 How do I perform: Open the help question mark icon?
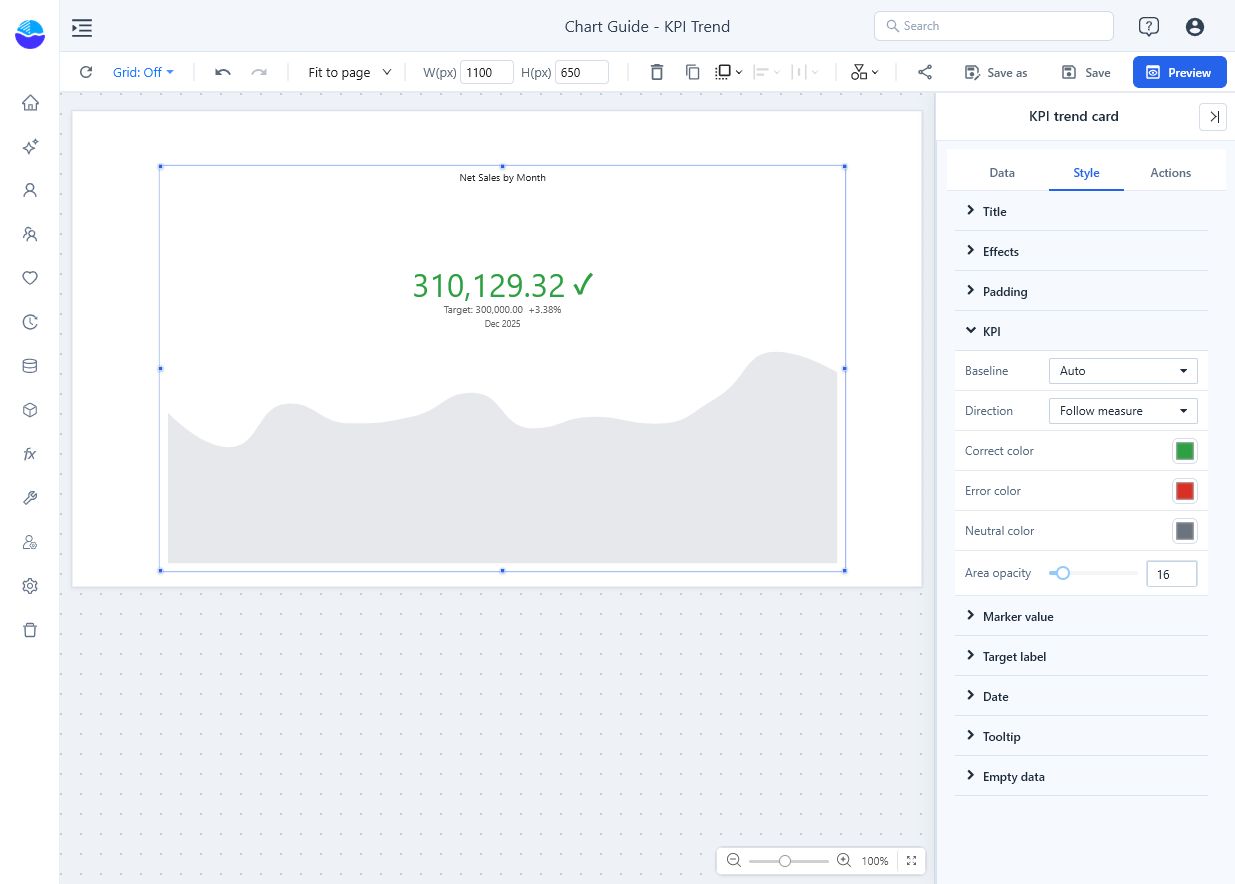tap(1149, 27)
